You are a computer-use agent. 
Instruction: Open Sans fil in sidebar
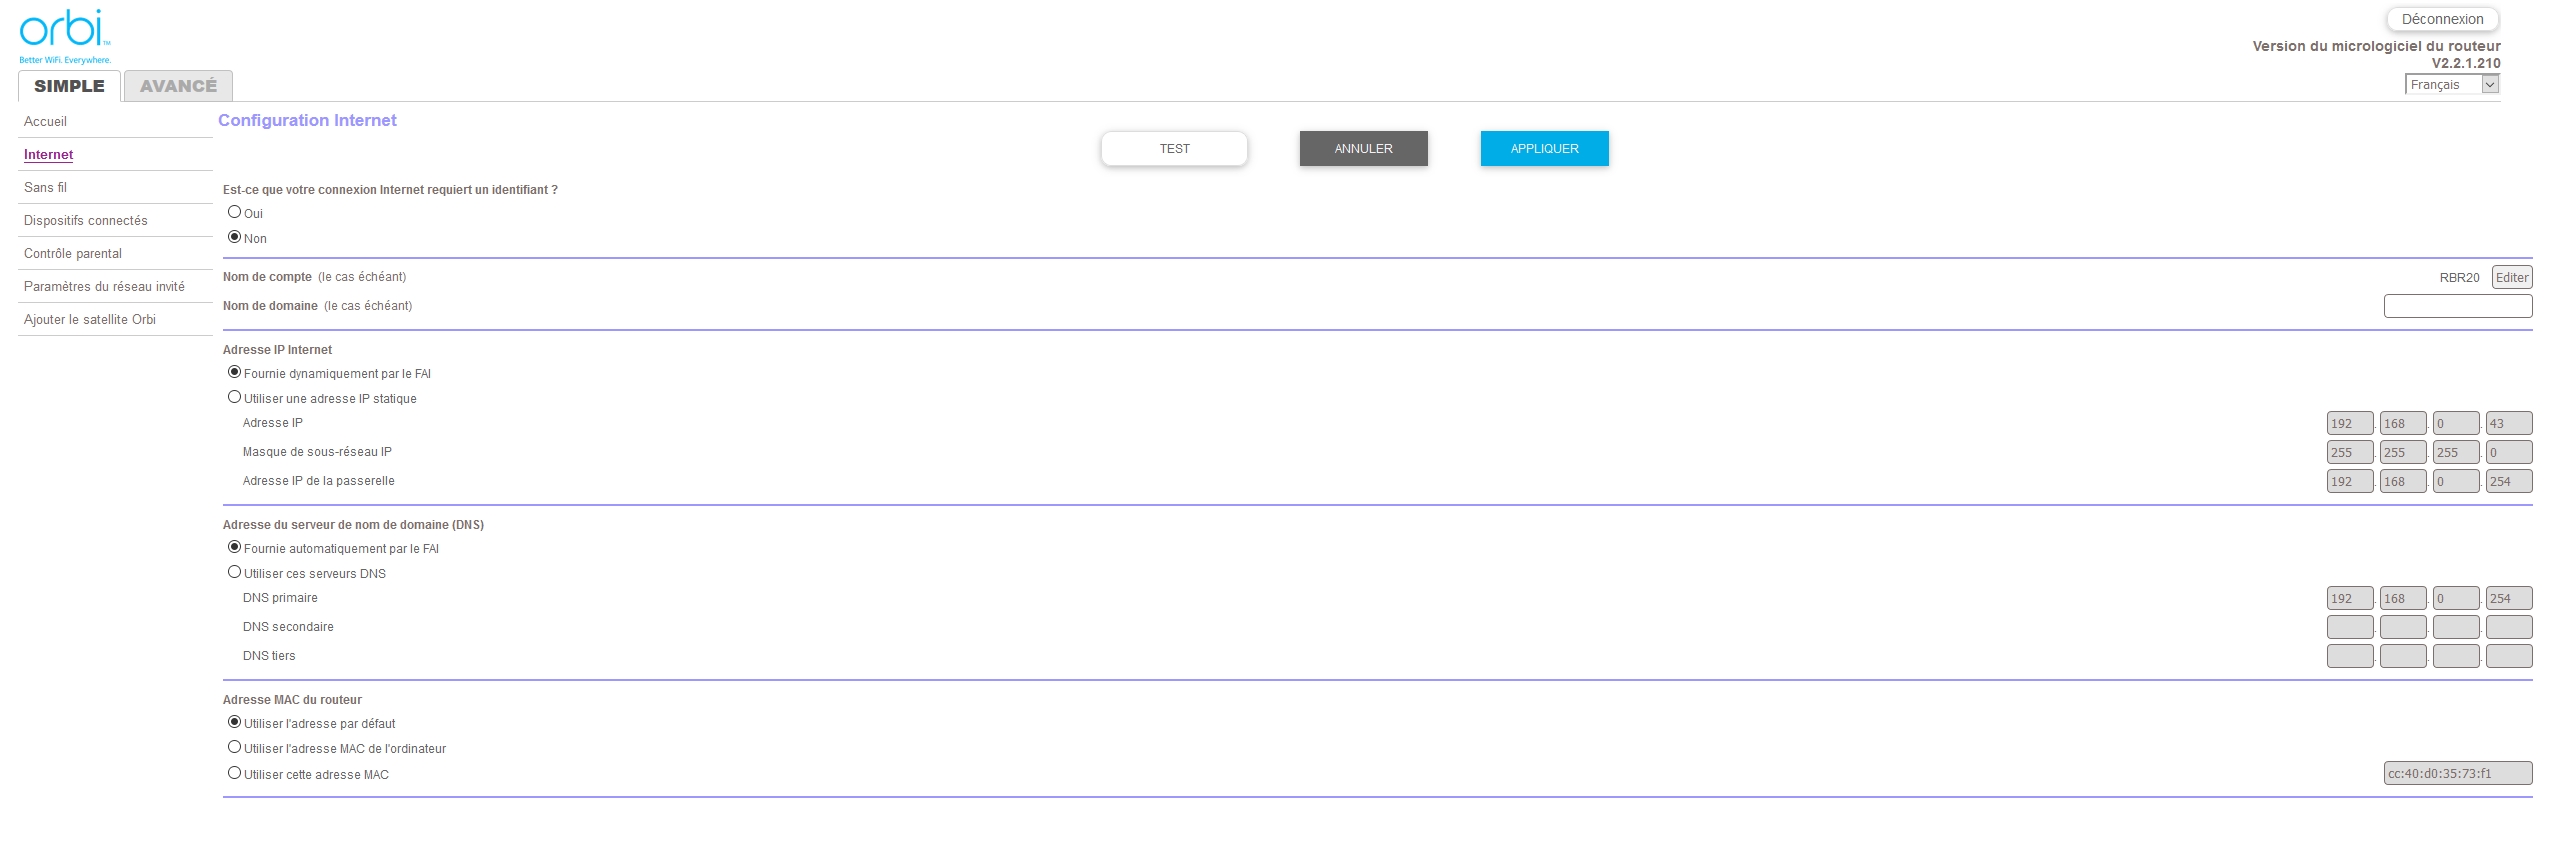[x=46, y=188]
